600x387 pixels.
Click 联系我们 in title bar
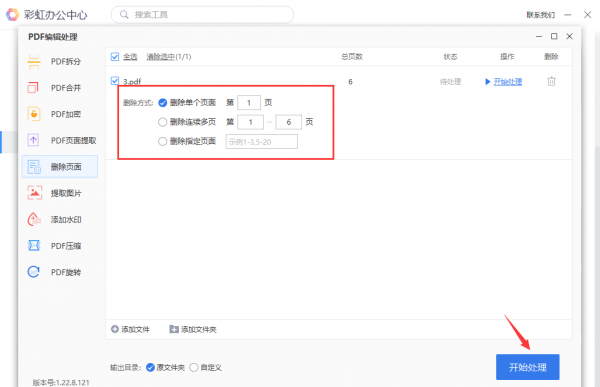(x=541, y=15)
